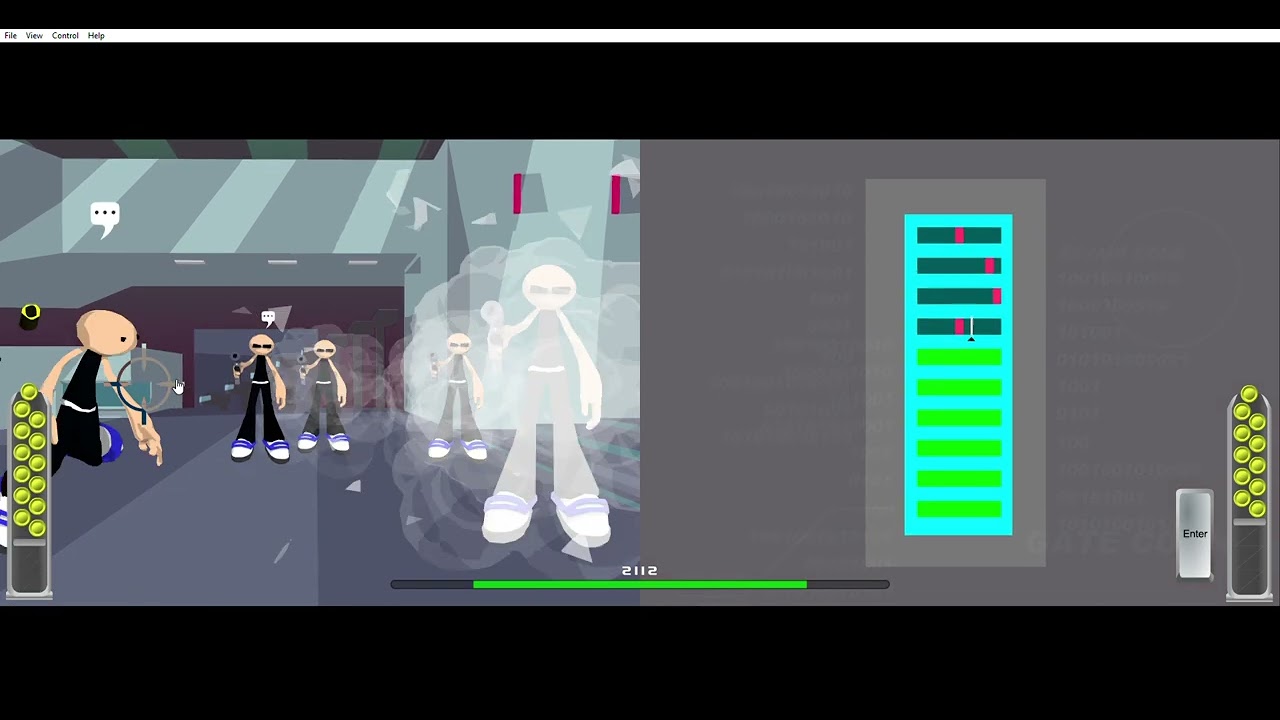The height and width of the screenshot is (720, 1280).
Task: Open the View menu
Action: pos(34,36)
